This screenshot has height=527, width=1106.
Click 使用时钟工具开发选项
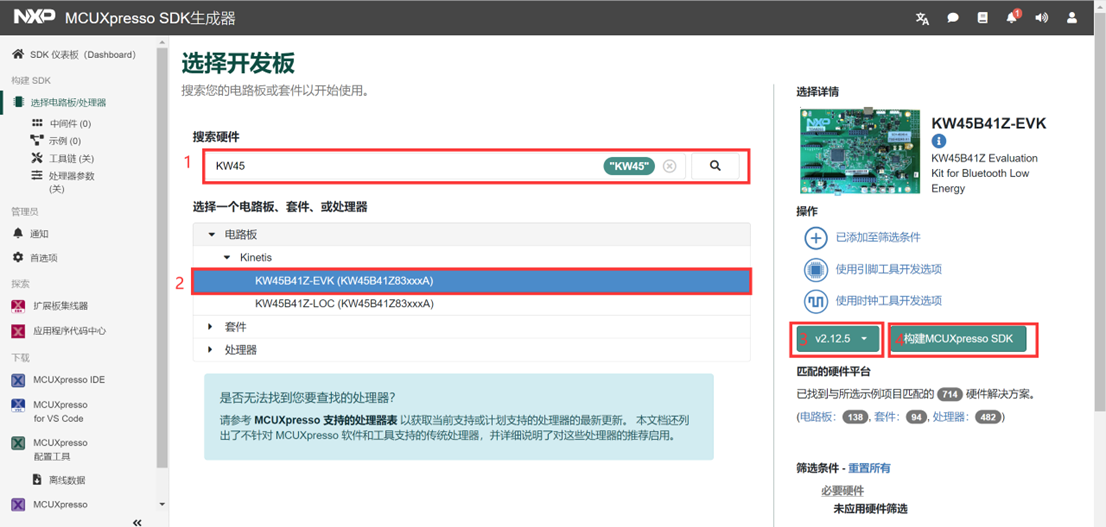click(x=889, y=301)
